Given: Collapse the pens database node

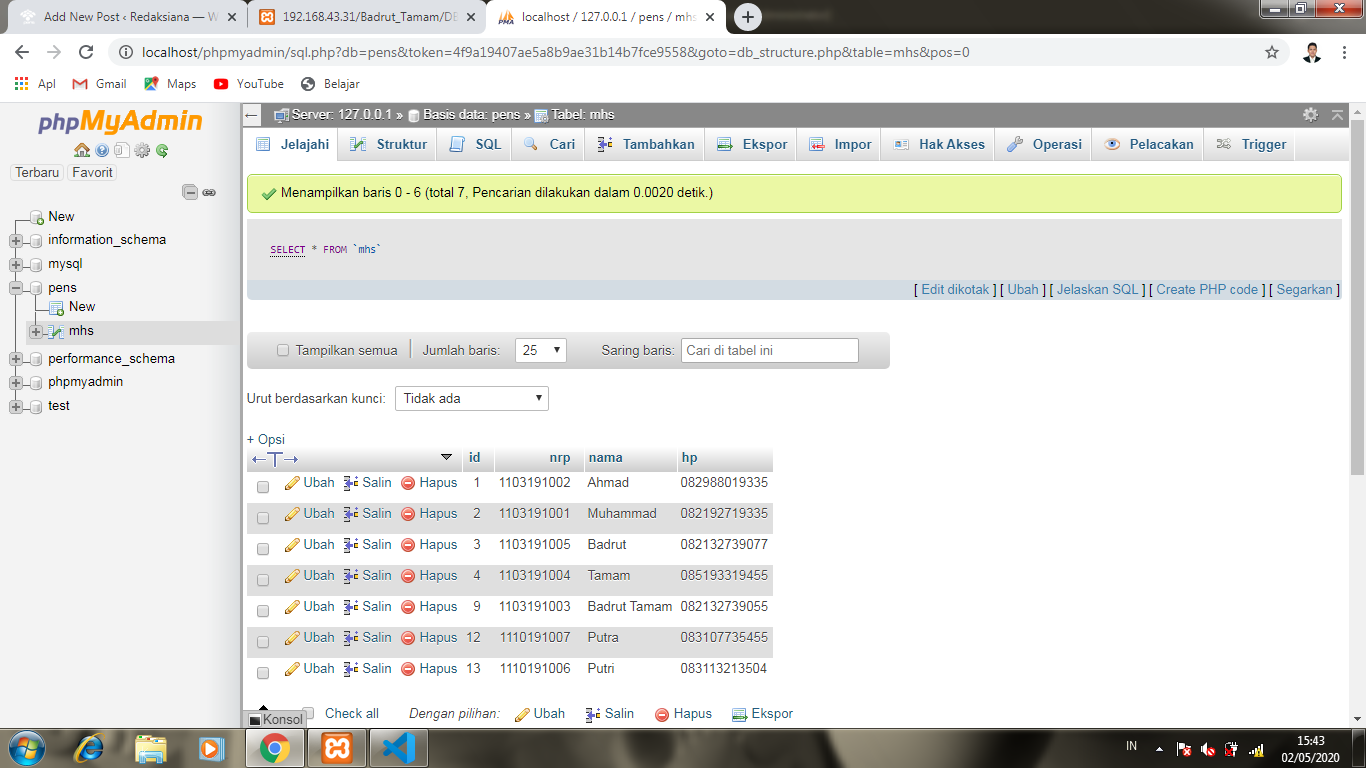Looking at the screenshot, I should click(16, 288).
